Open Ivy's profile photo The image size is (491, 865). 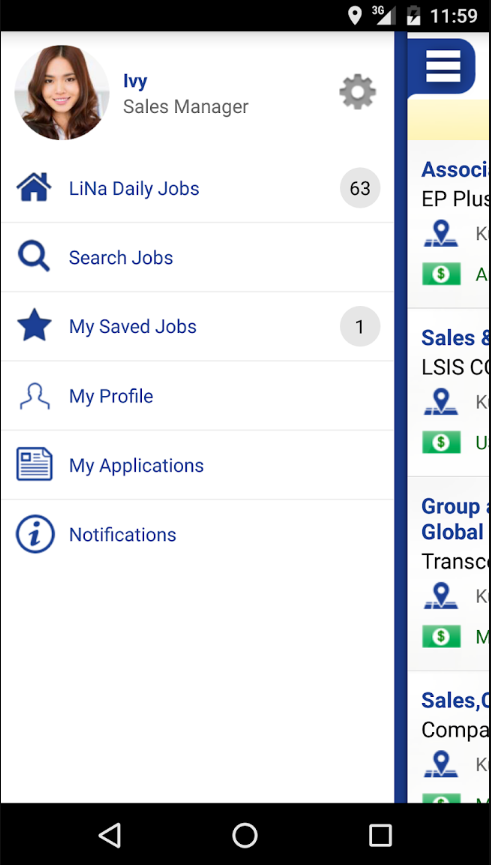62,92
